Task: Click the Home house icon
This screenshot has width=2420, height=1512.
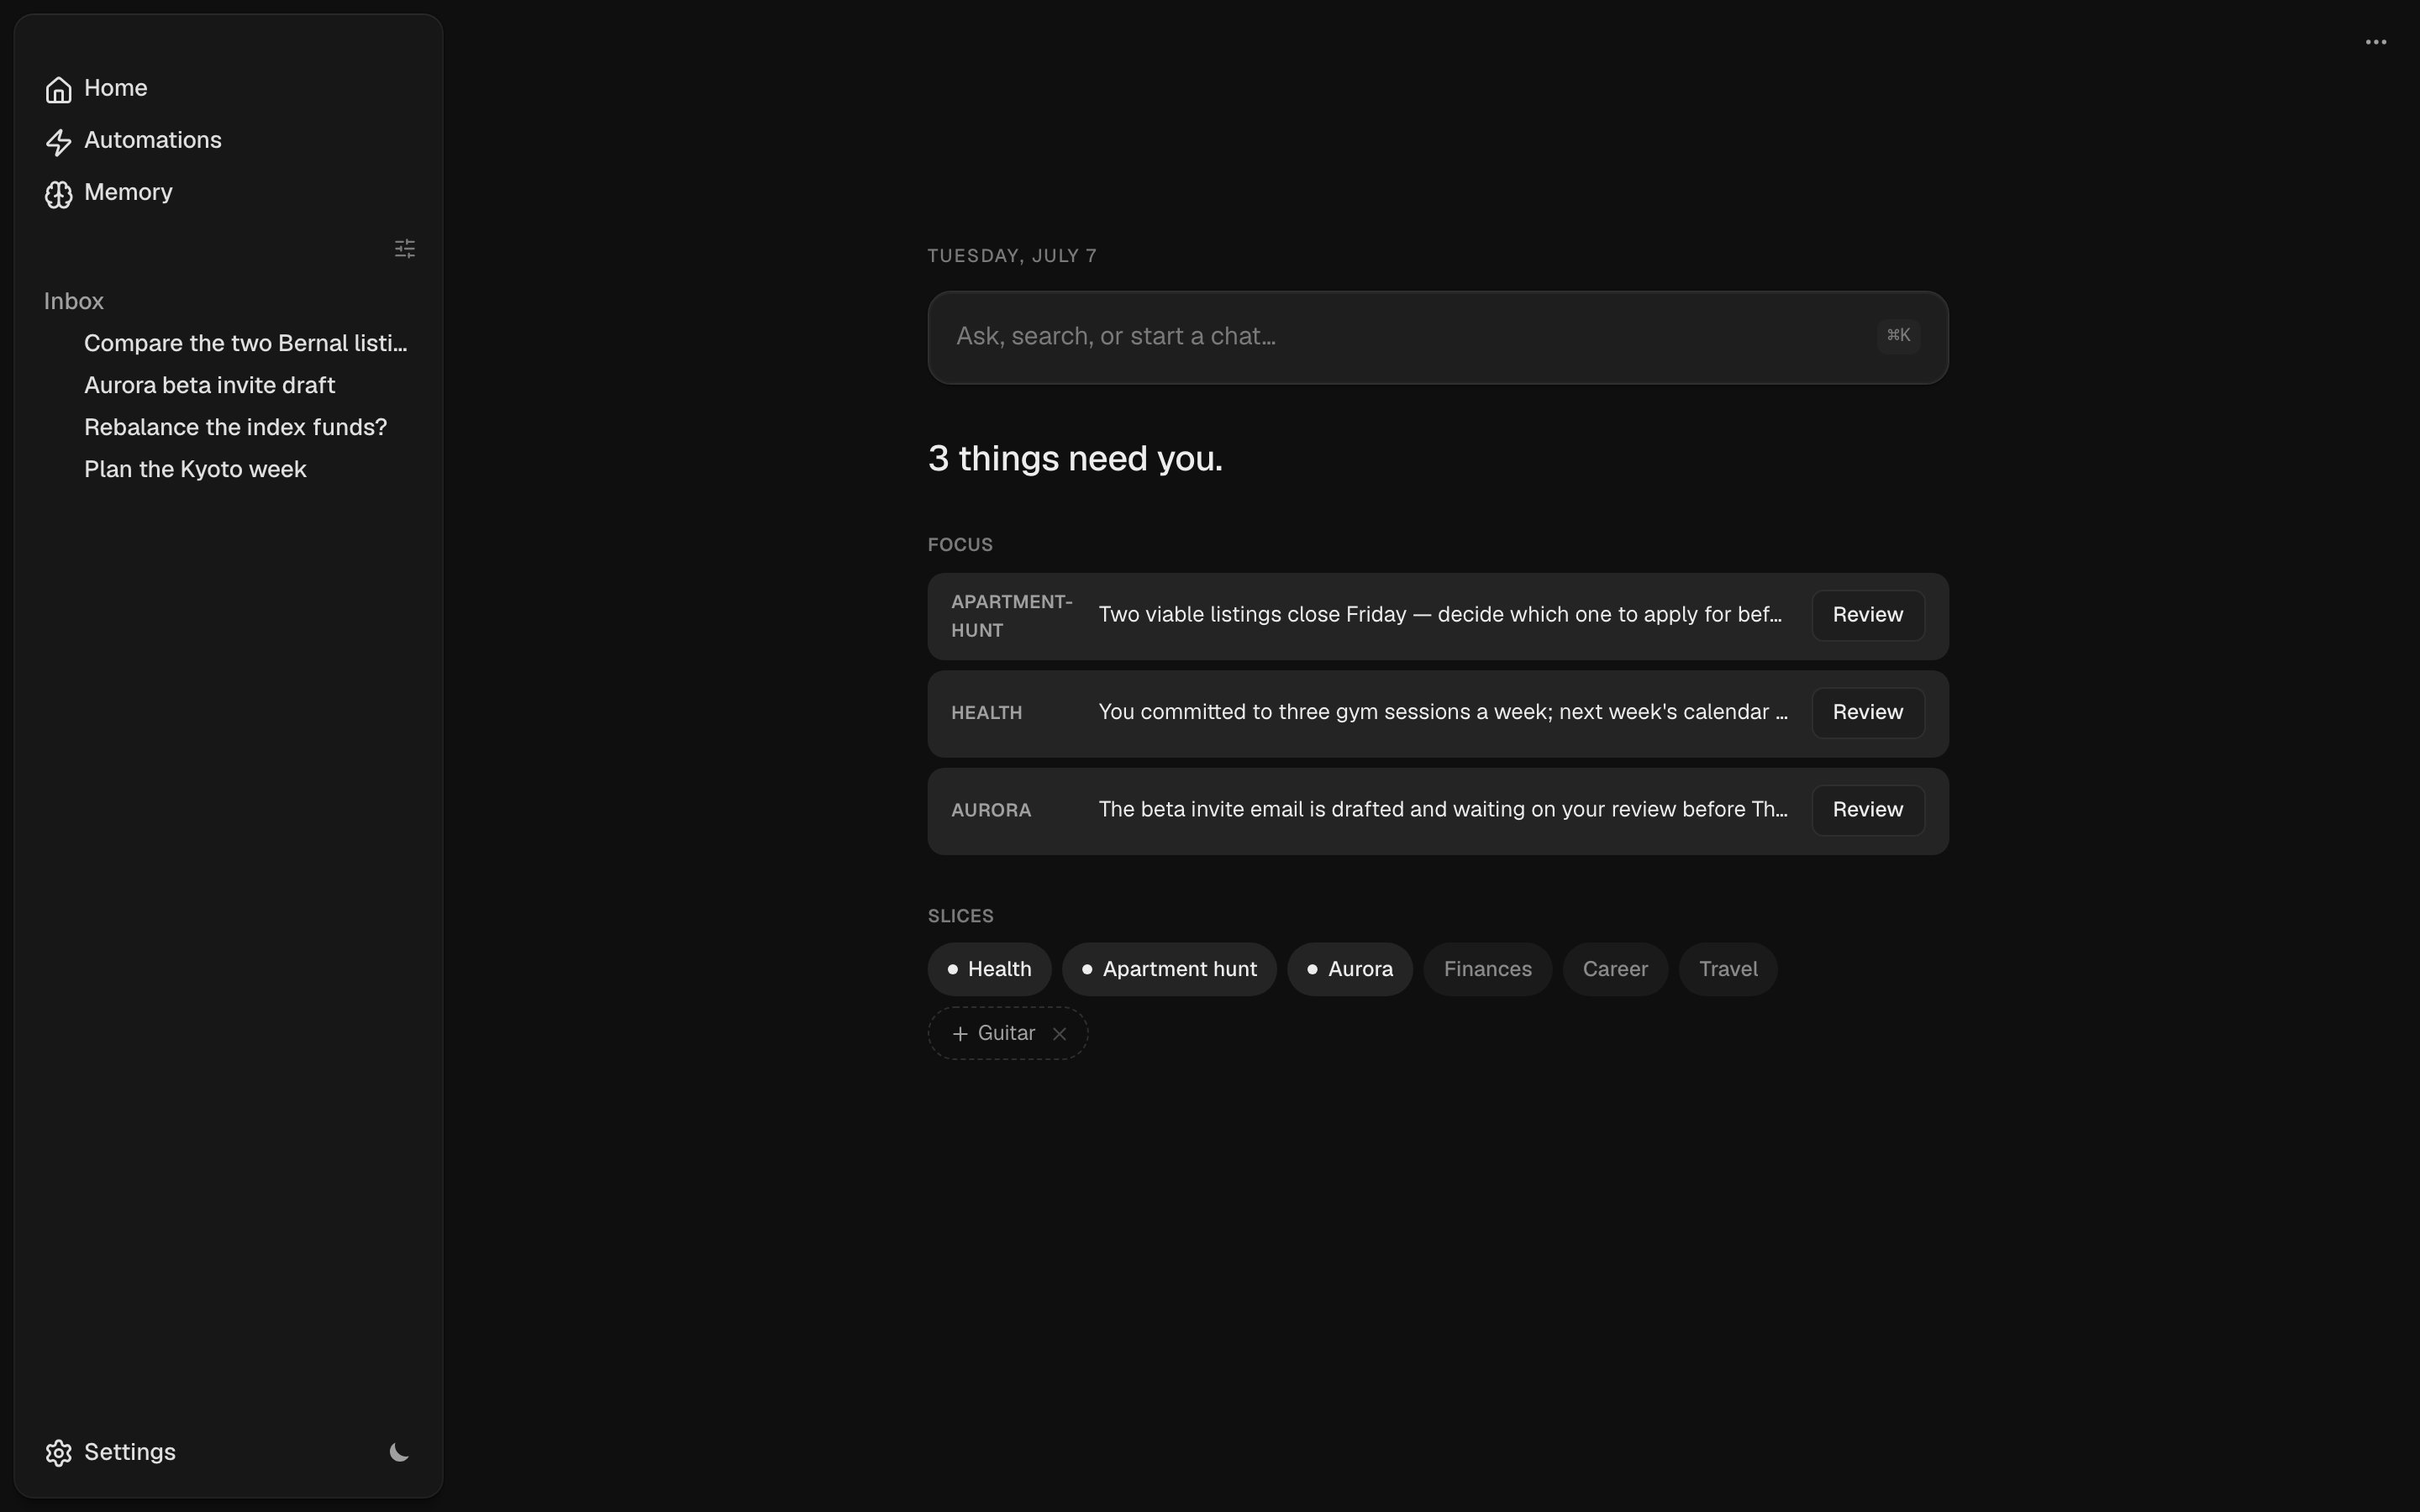Action: [x=58, y=90]
